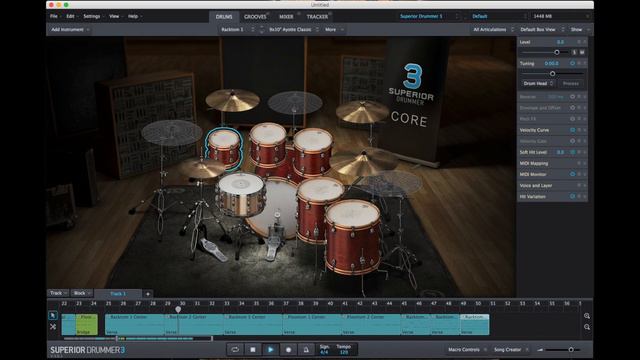
Task: Open the File menu
Action: pos(54,16)
